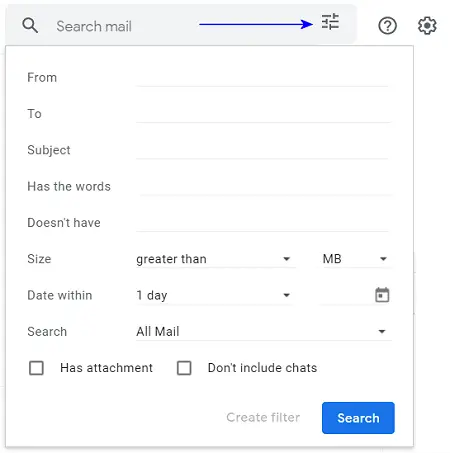Check the Has attachment checkbox

(x=36, y=368)
